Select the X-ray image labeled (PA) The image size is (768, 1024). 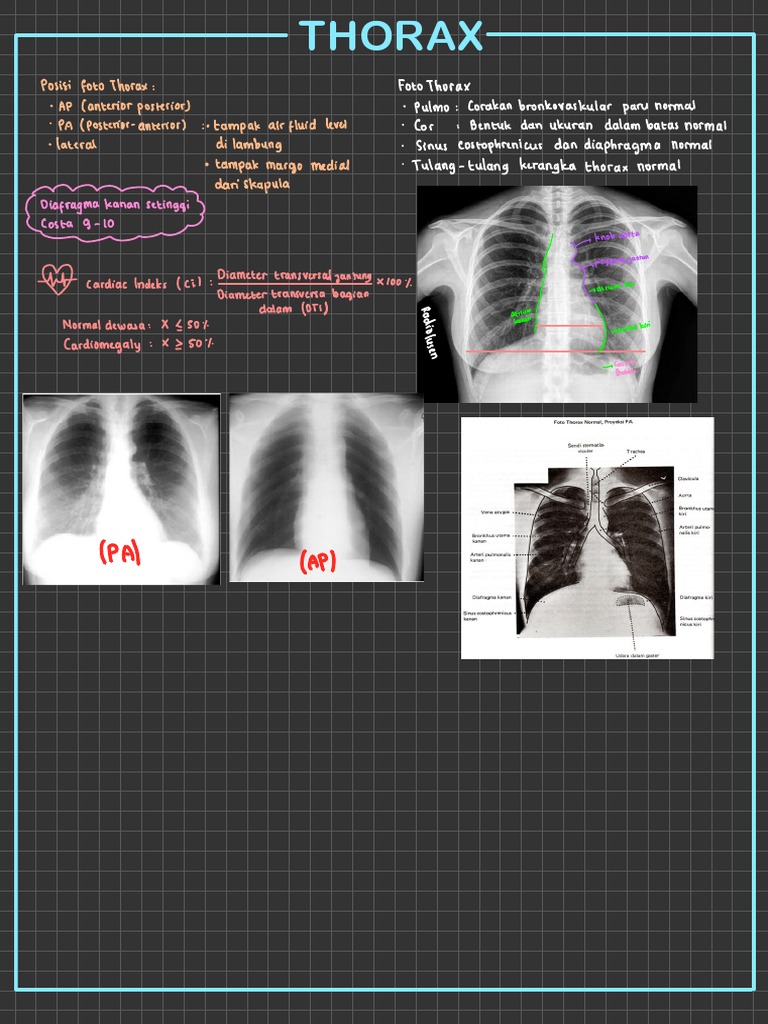coord(121,488)
